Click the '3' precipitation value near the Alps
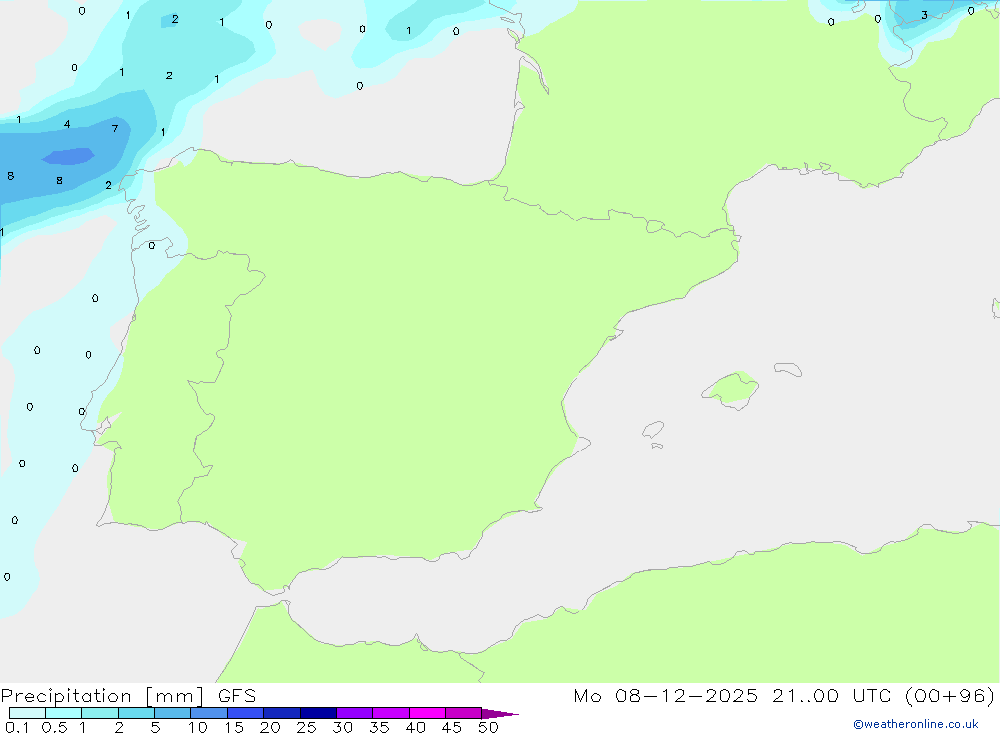 pos(924,15)
